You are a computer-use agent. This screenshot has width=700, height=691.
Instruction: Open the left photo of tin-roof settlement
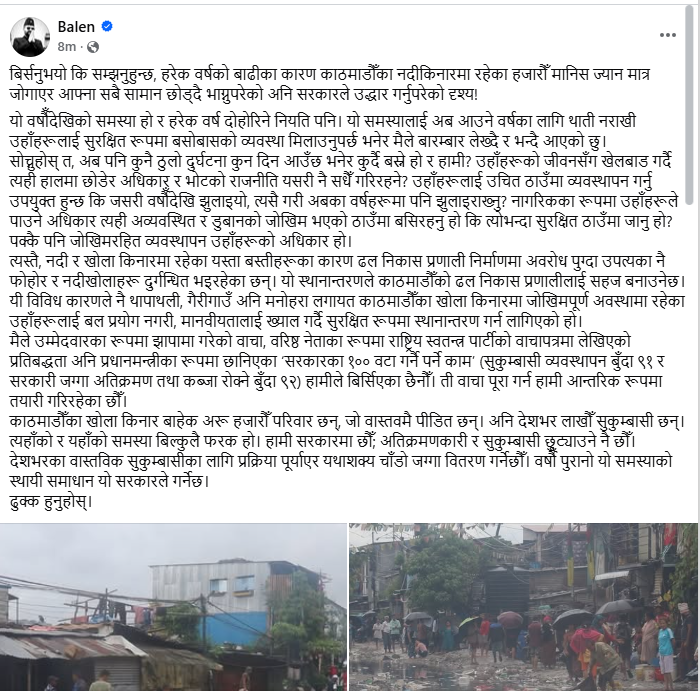click(173, 607)
